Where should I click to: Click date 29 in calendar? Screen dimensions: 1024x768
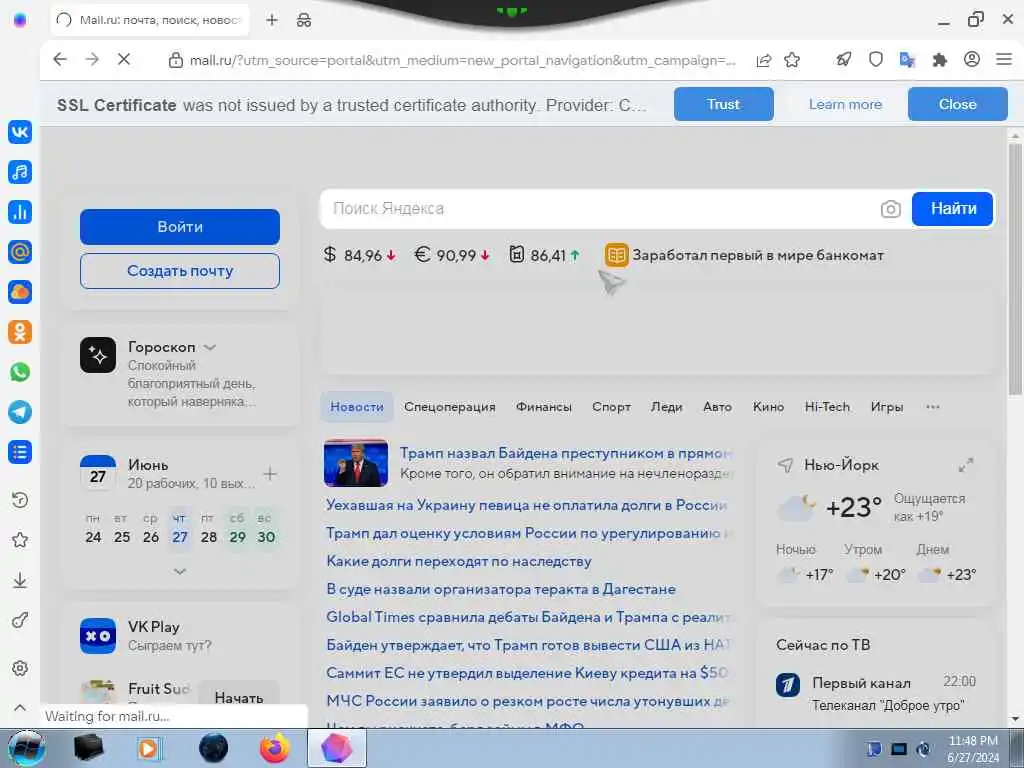click(x=238, y=537)
